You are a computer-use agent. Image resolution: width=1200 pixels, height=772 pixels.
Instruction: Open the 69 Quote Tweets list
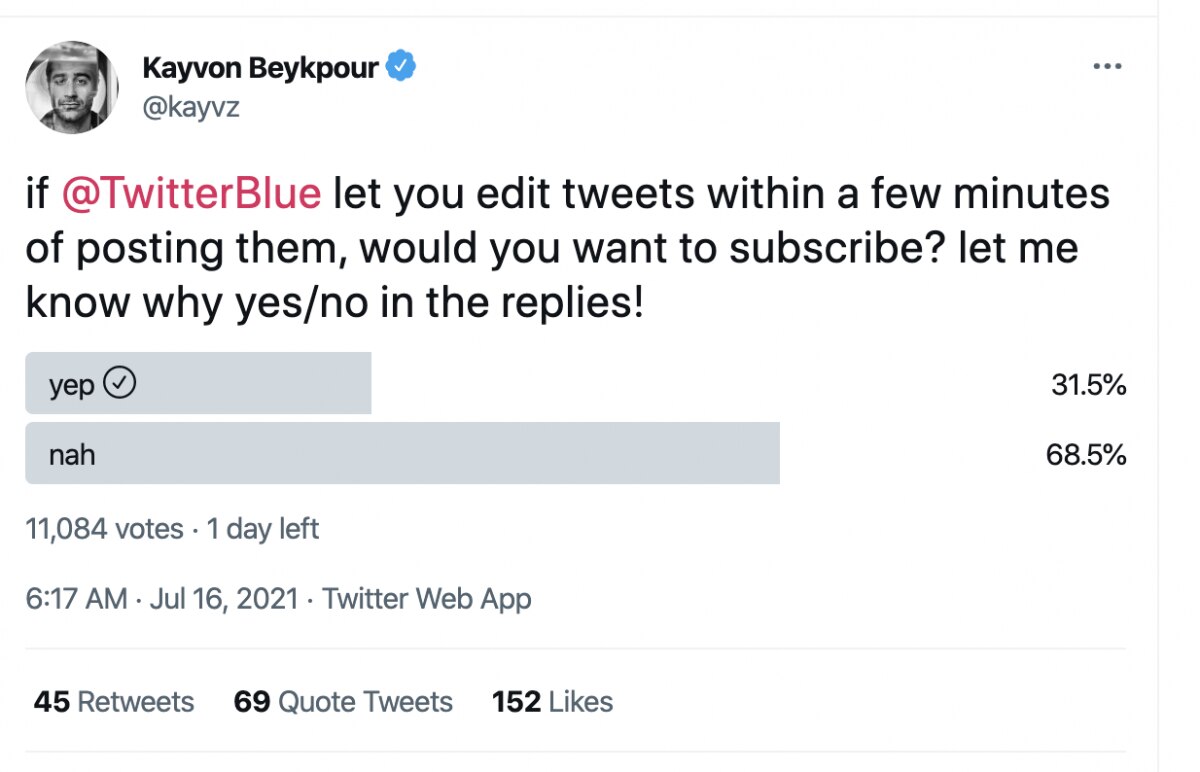343,702
